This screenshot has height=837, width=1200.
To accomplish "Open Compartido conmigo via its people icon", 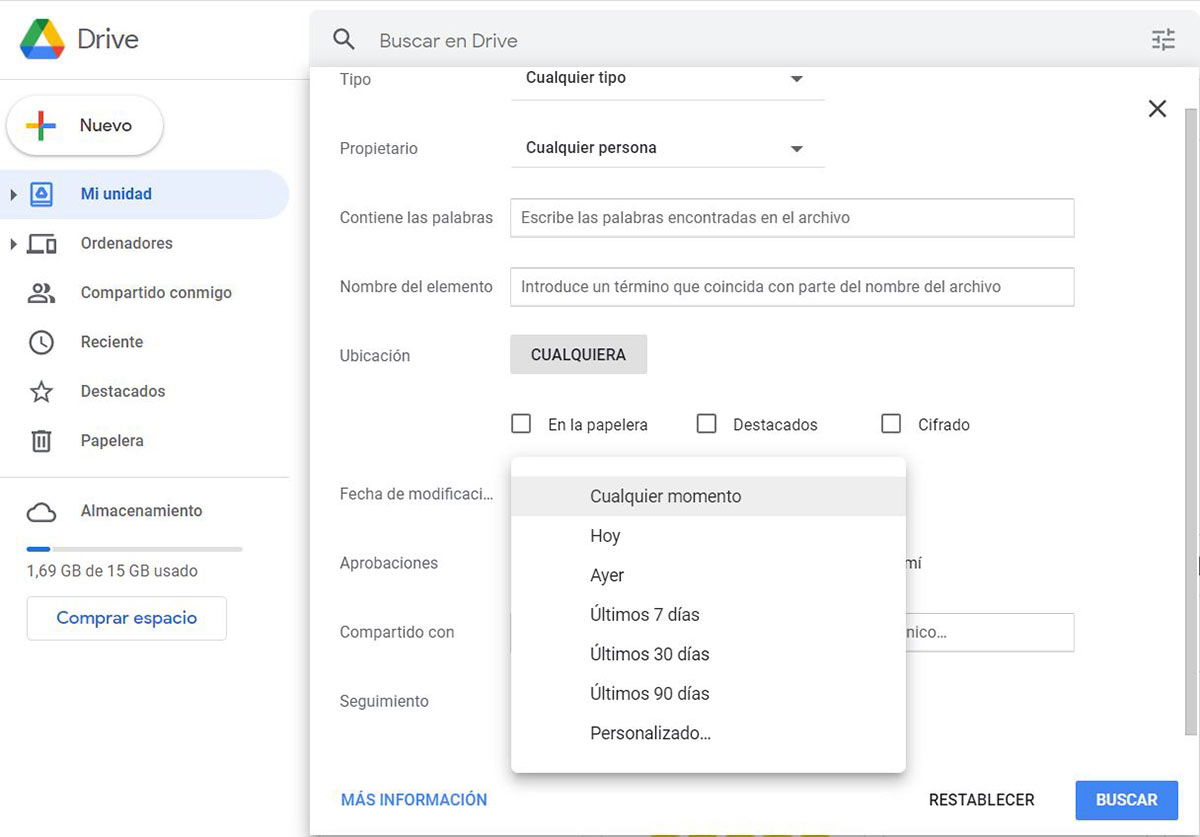I will (41, 292).
